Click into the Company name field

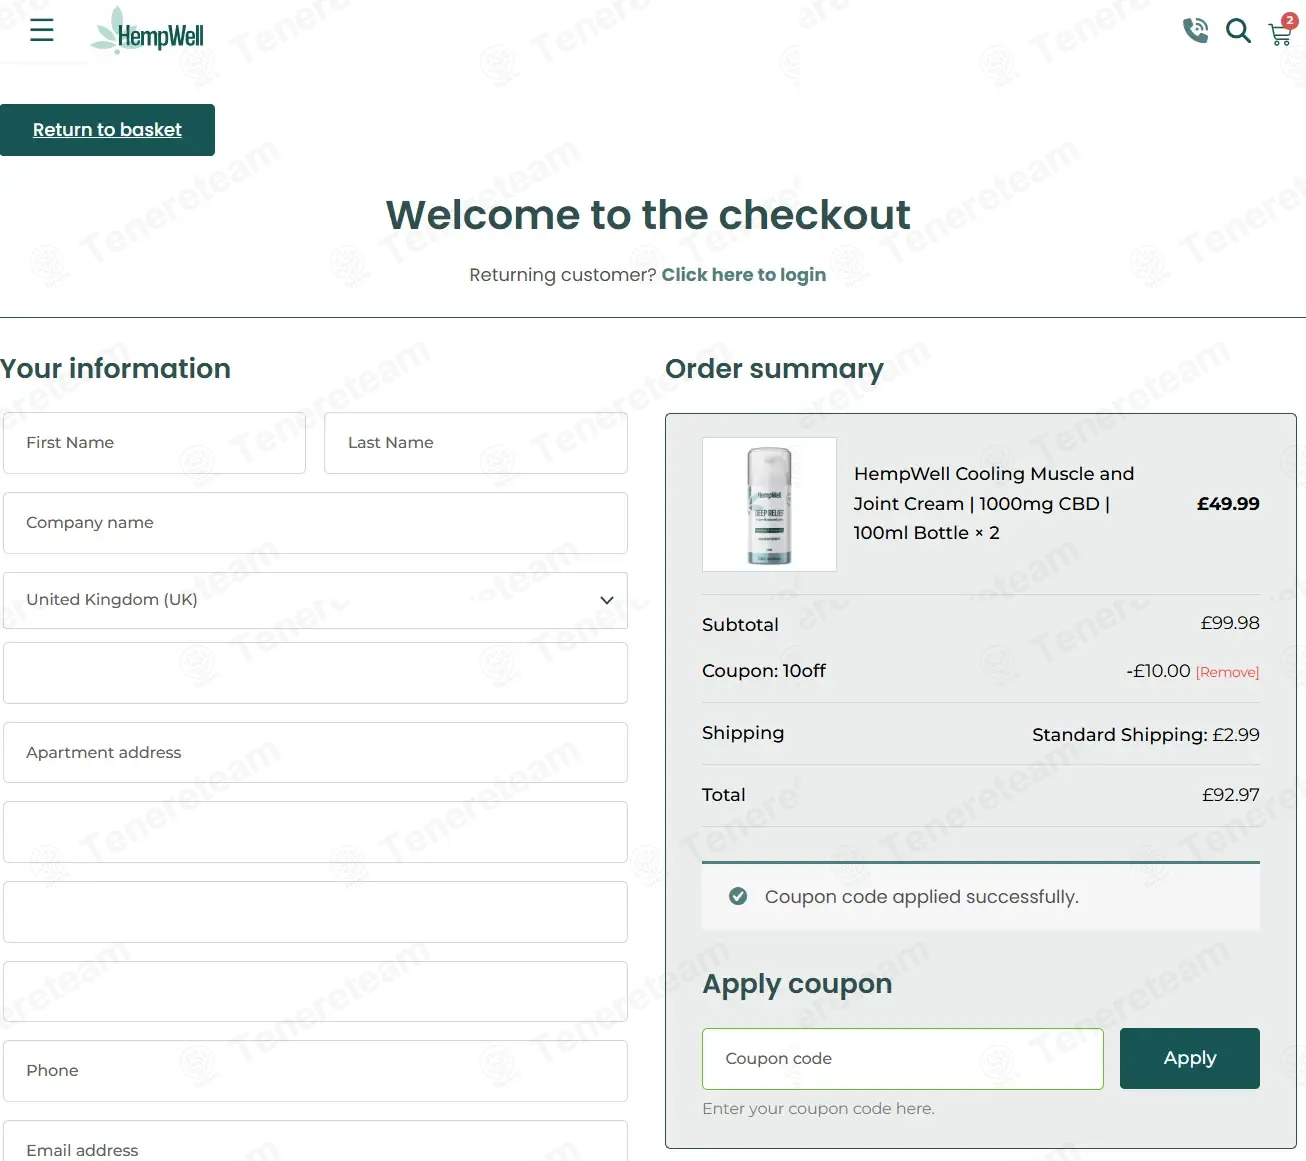[315, 523]
